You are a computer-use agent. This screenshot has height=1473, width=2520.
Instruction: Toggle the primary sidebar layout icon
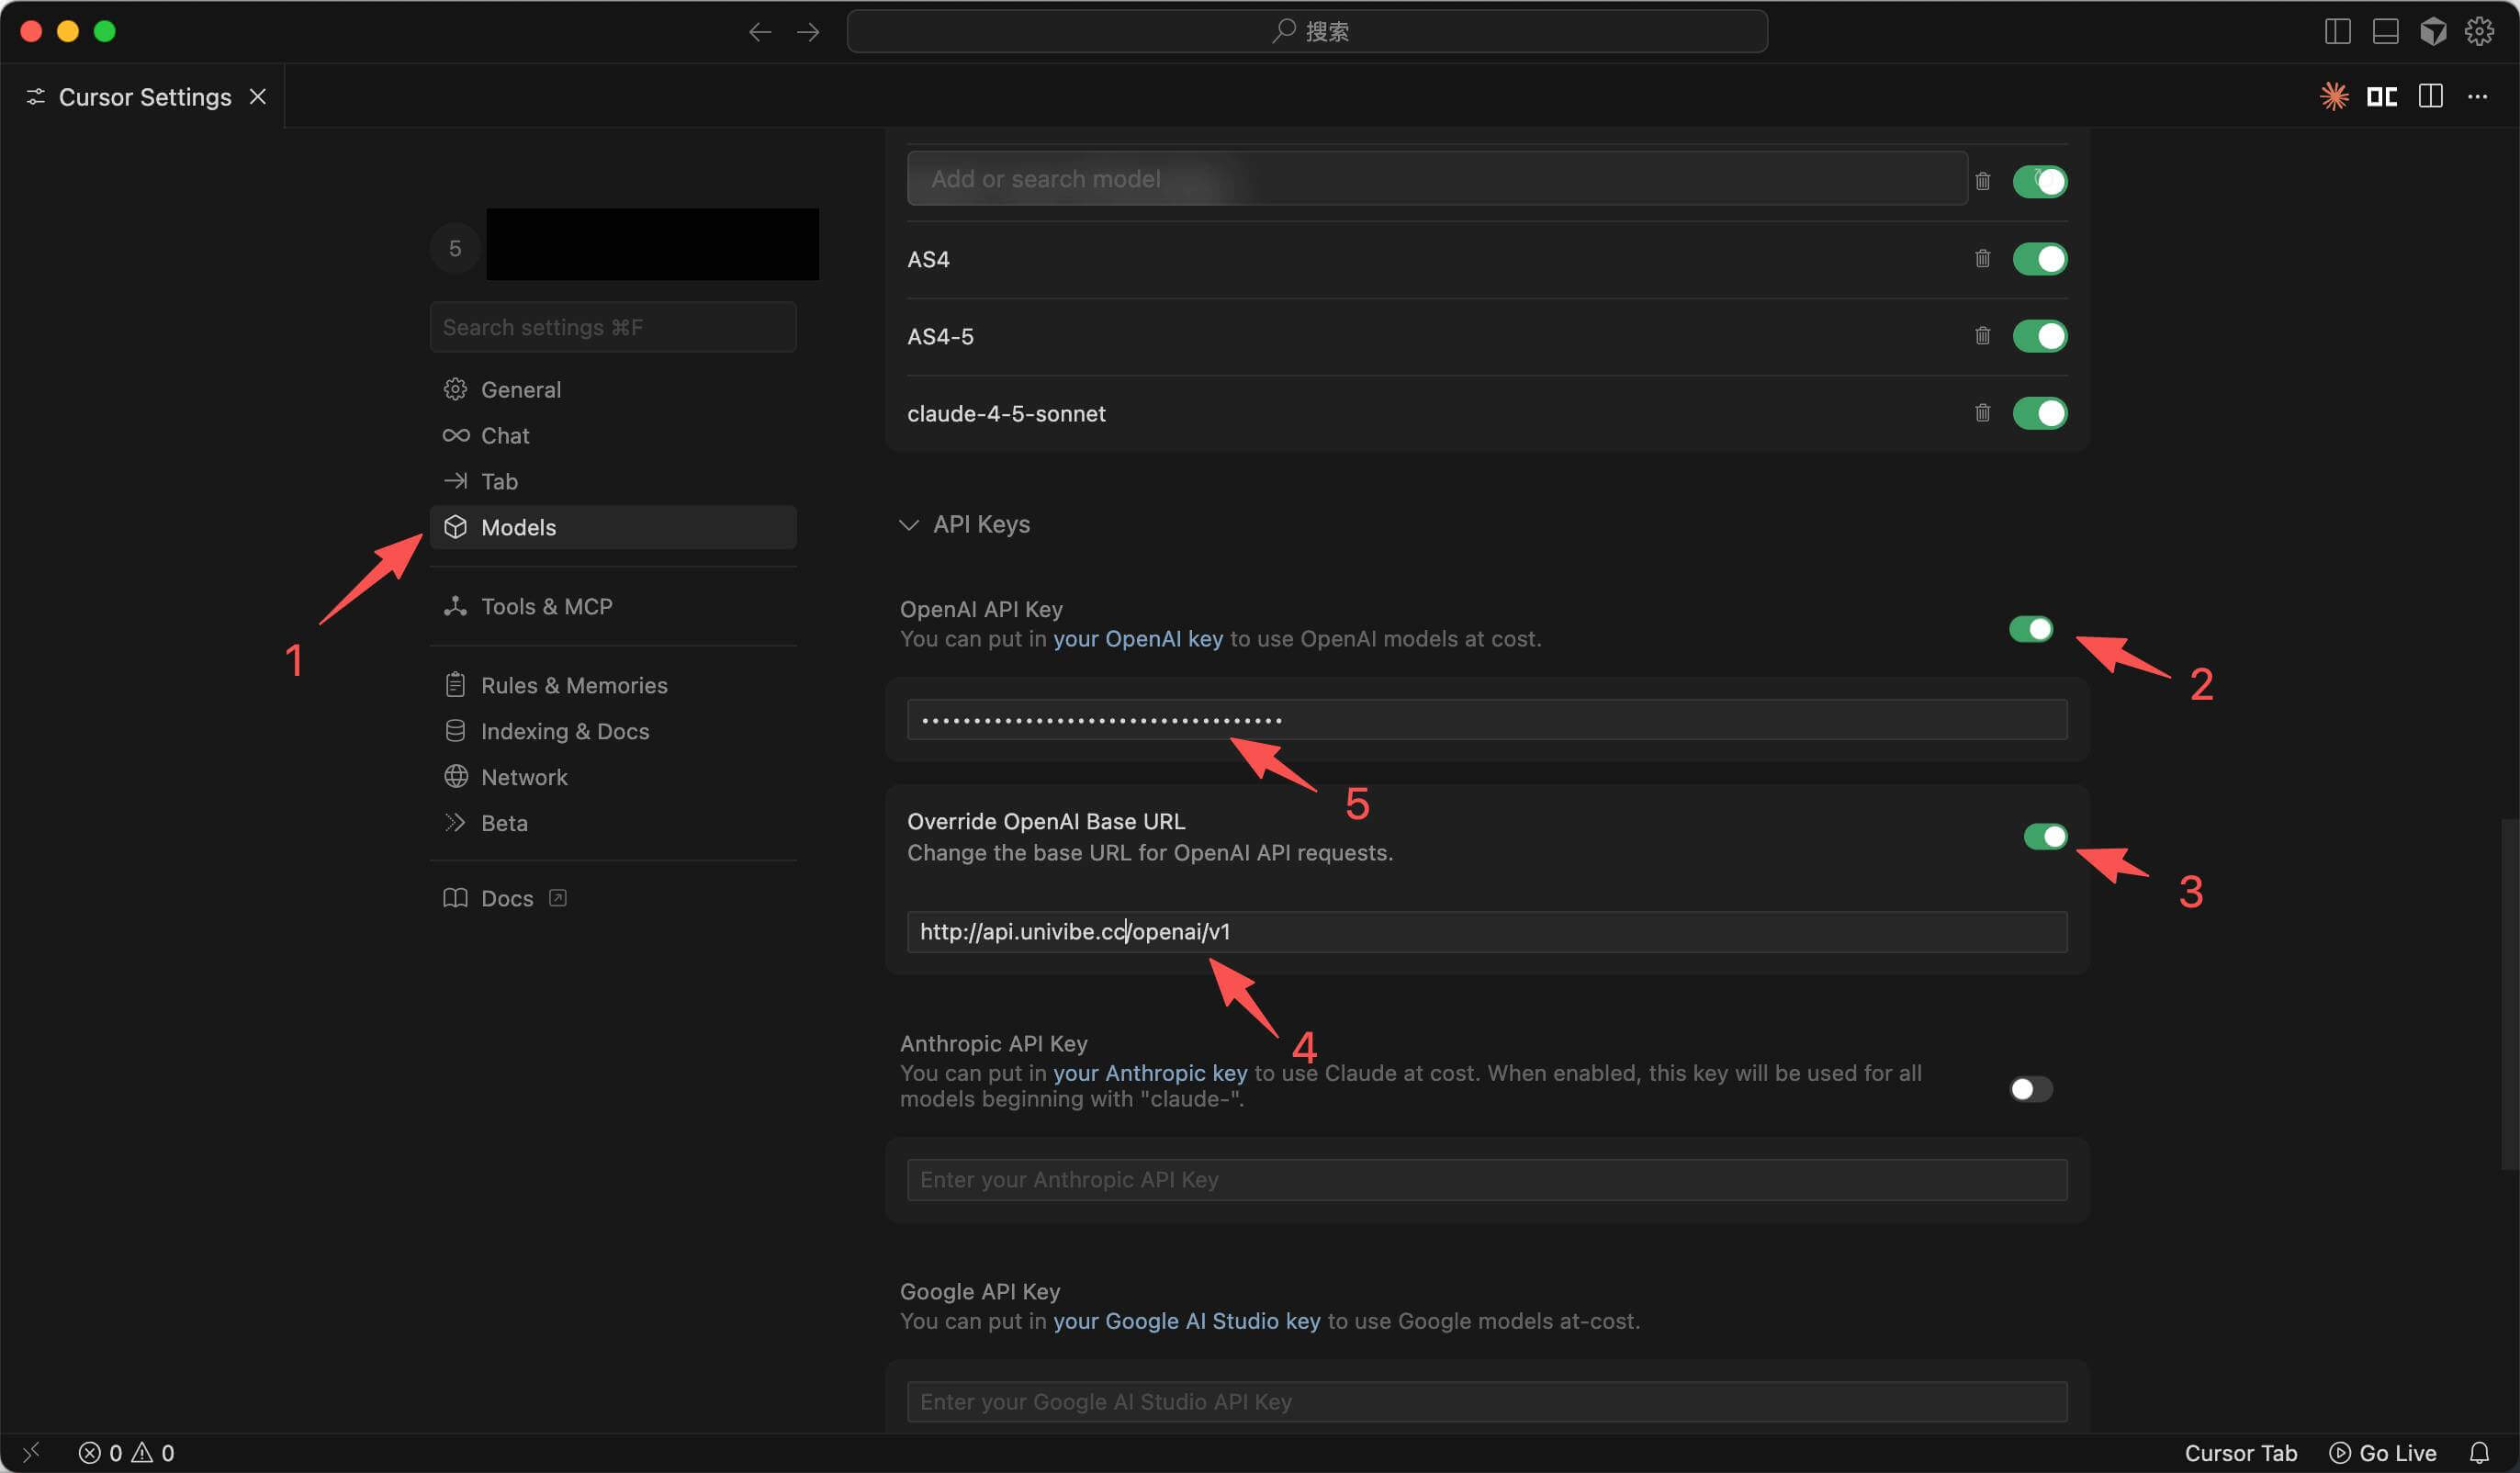coord(2337,31)
